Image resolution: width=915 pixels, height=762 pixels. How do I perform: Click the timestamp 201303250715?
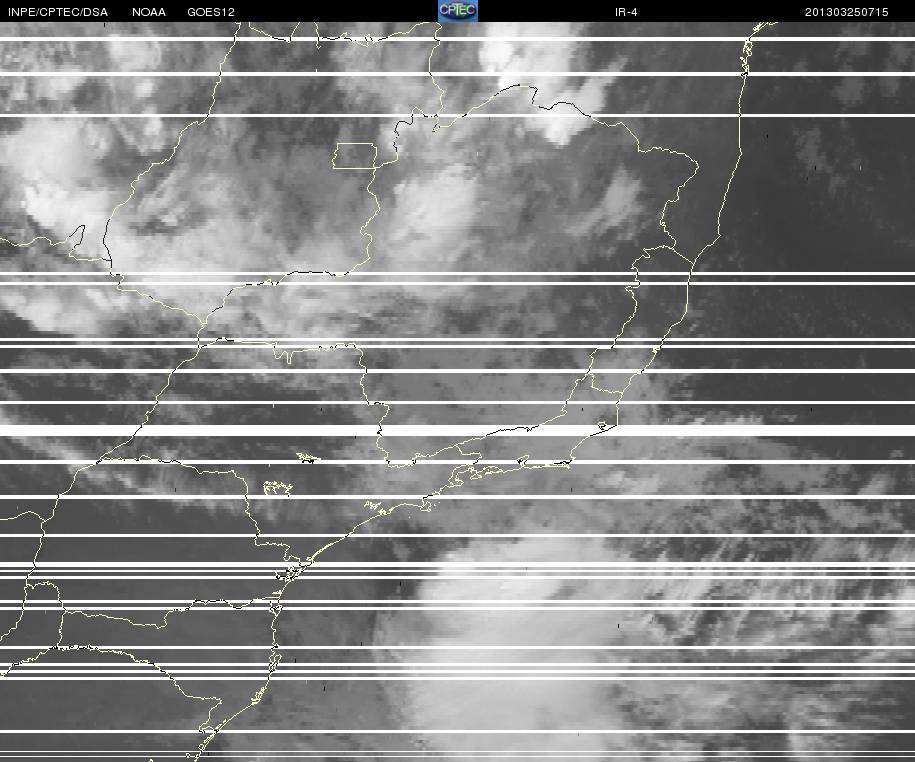coord(847,12)
